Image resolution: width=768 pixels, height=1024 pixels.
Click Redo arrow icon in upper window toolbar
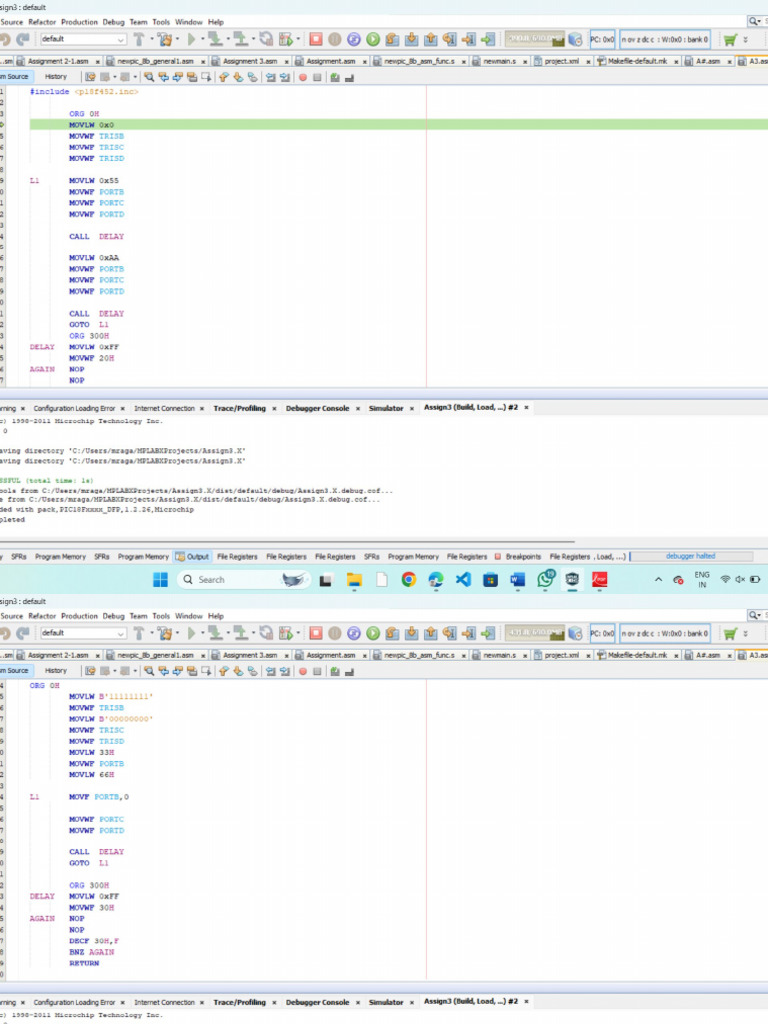tap(23, 39)
